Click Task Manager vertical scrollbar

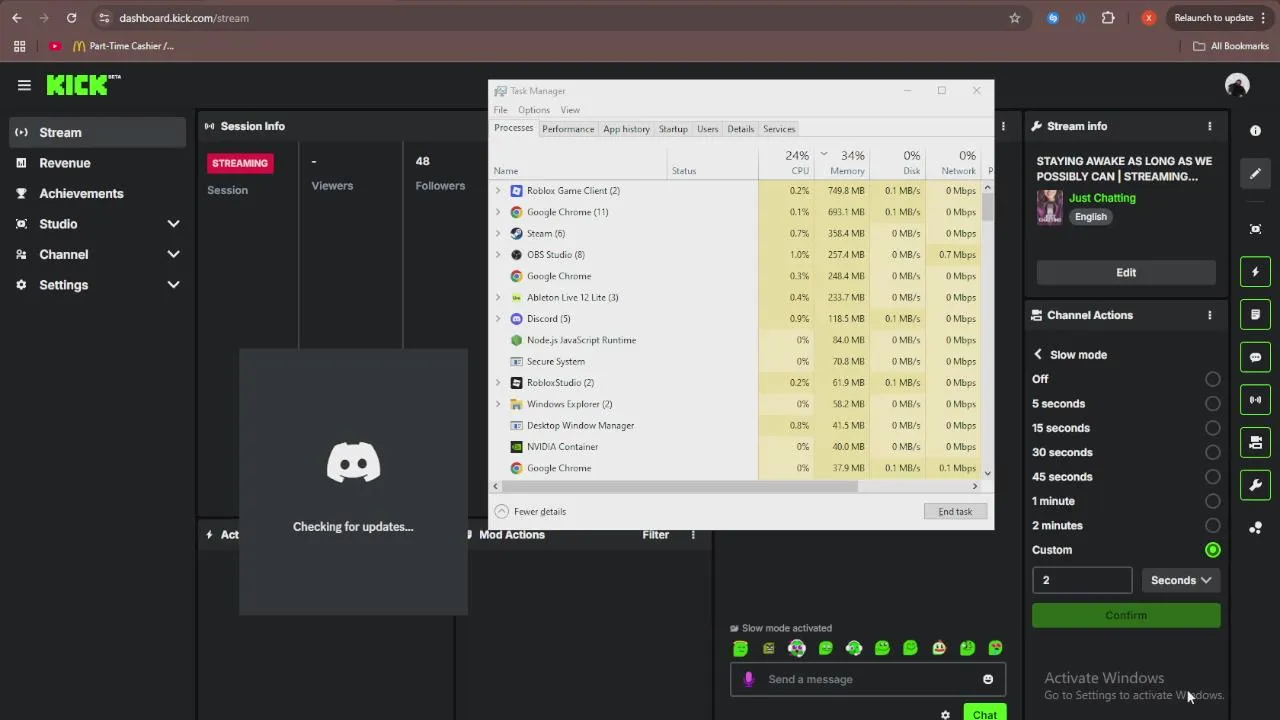pyautogui.click(x=988, y=207)
